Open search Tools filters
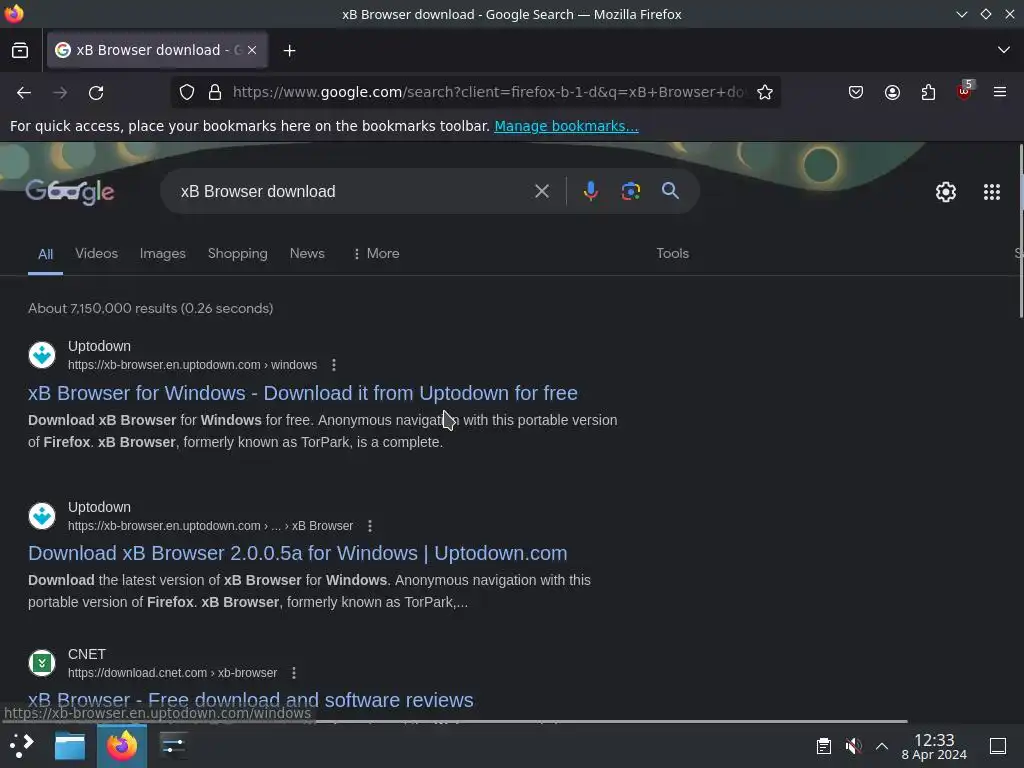The height and width of the screenshot is (768, 1024). click(673, 253)
